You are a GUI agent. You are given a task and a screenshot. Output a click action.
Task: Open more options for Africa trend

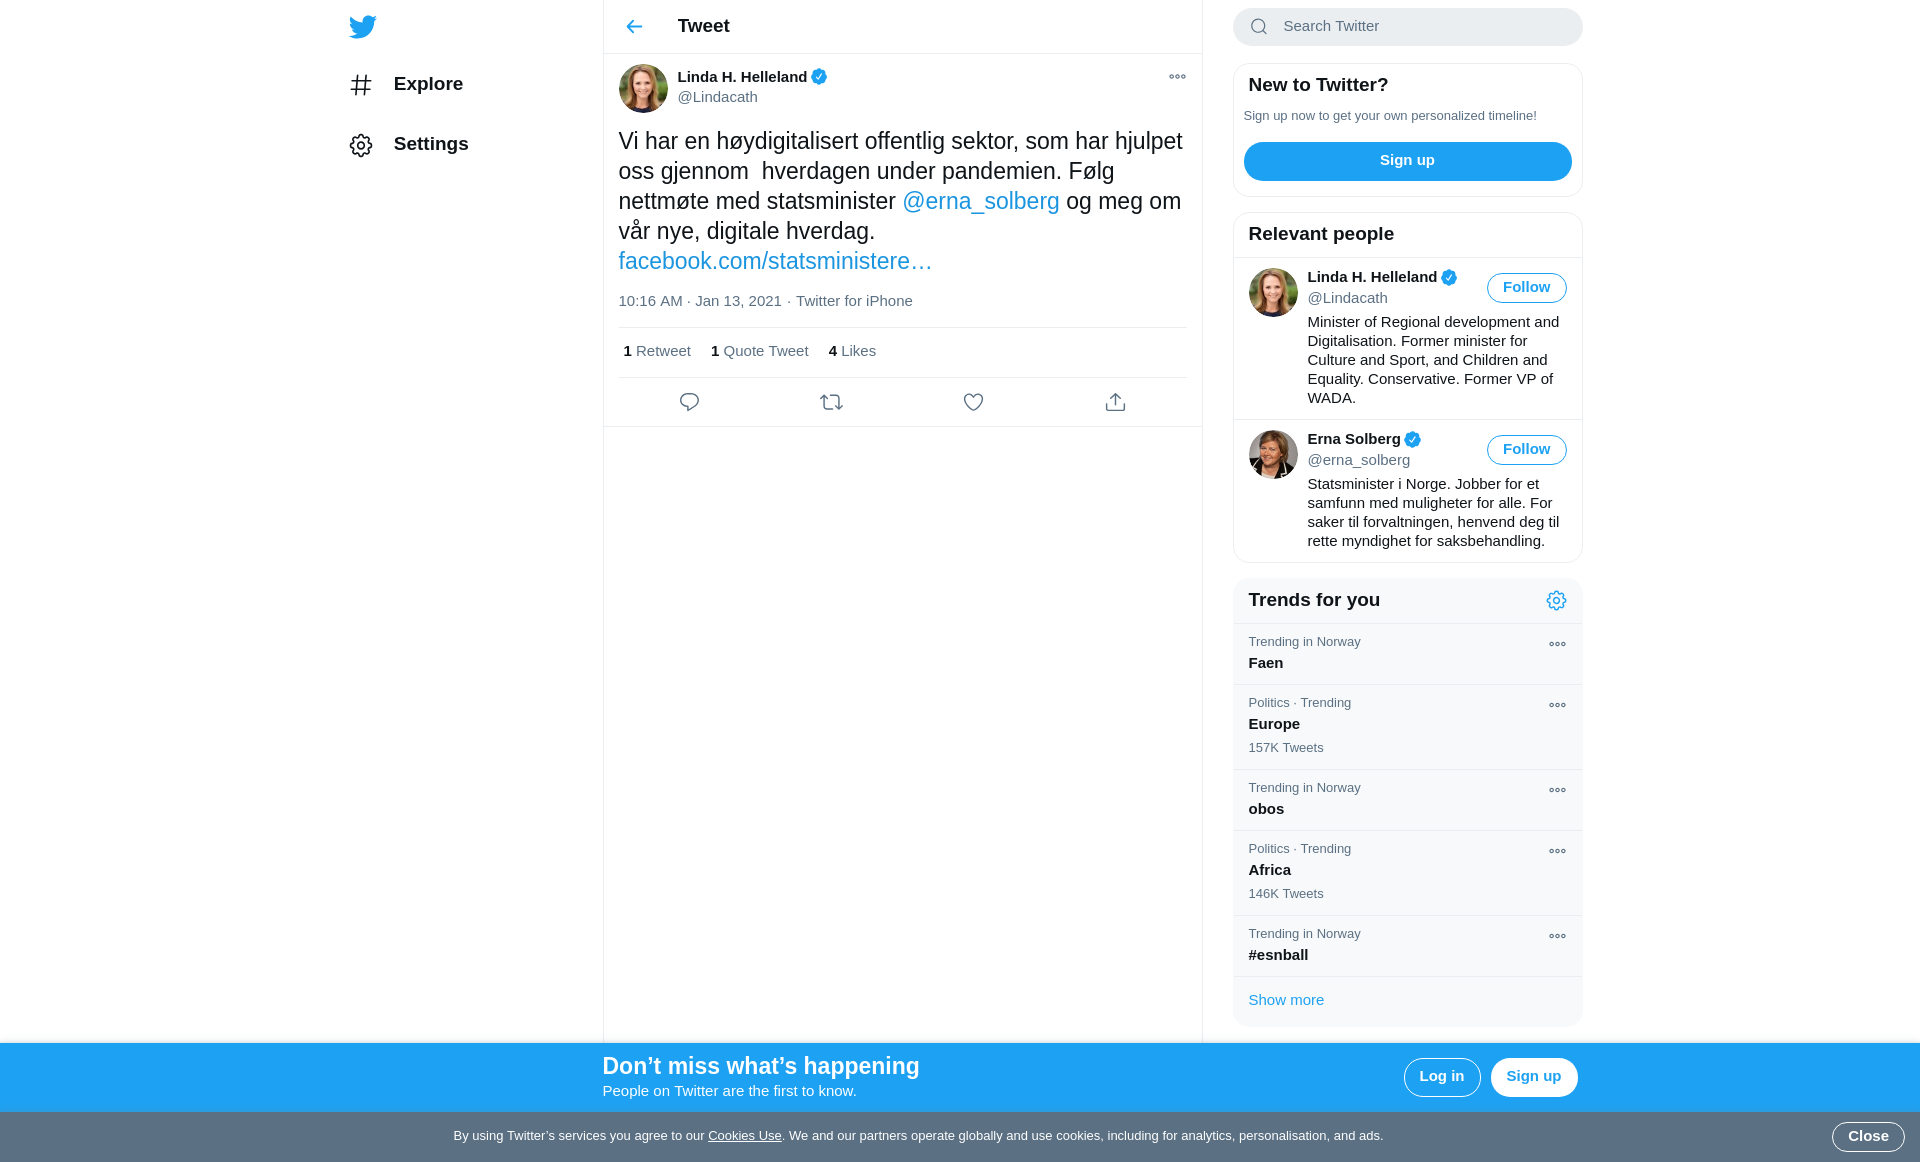coord(1557,851)
